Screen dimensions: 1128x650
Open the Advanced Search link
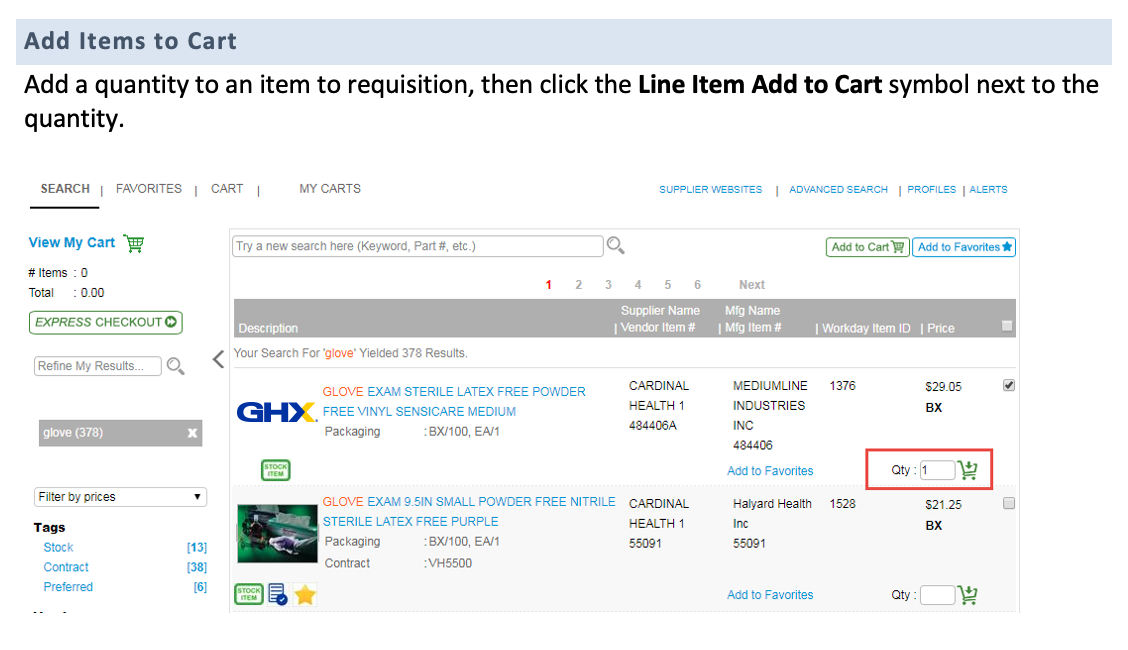[838, 190]
